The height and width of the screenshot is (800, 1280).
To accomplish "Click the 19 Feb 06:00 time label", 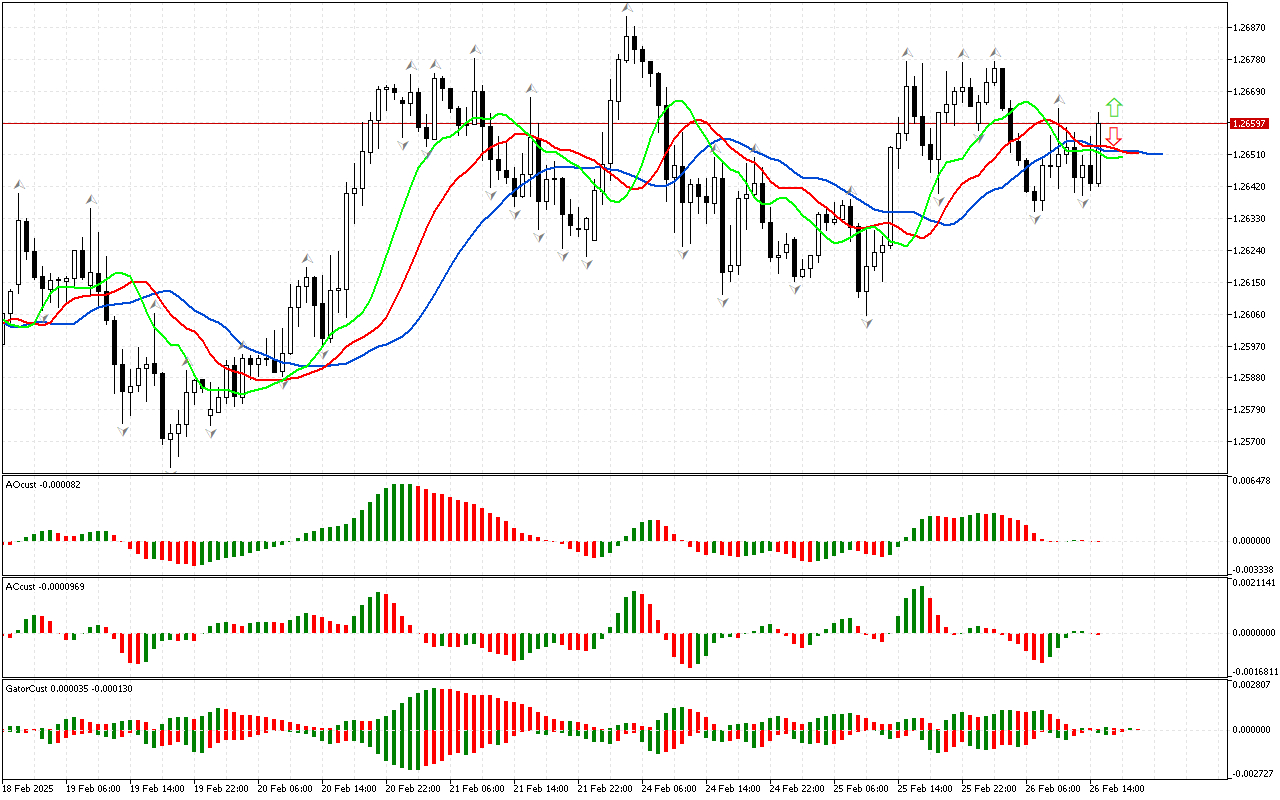I will [93, 788].
